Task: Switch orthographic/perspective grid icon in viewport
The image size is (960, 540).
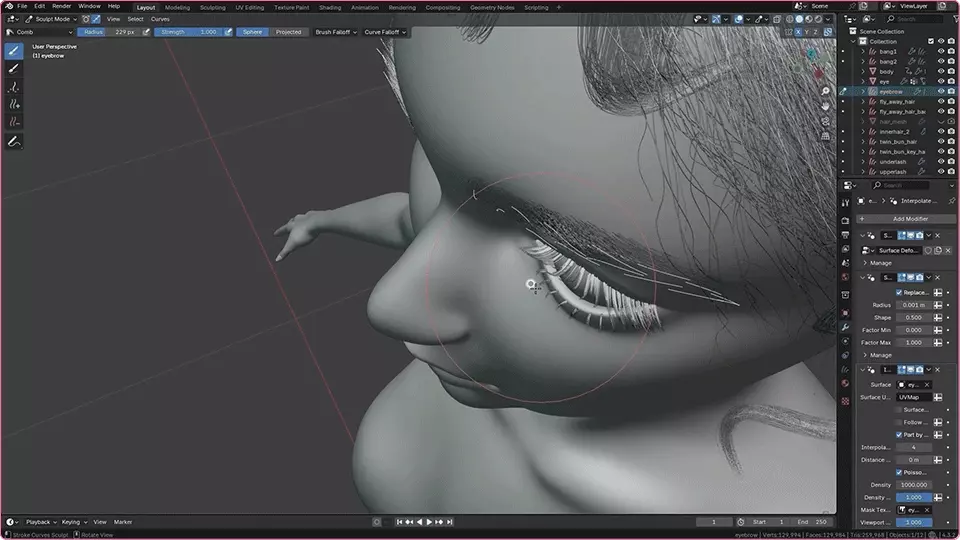Action: pos(825,136)
